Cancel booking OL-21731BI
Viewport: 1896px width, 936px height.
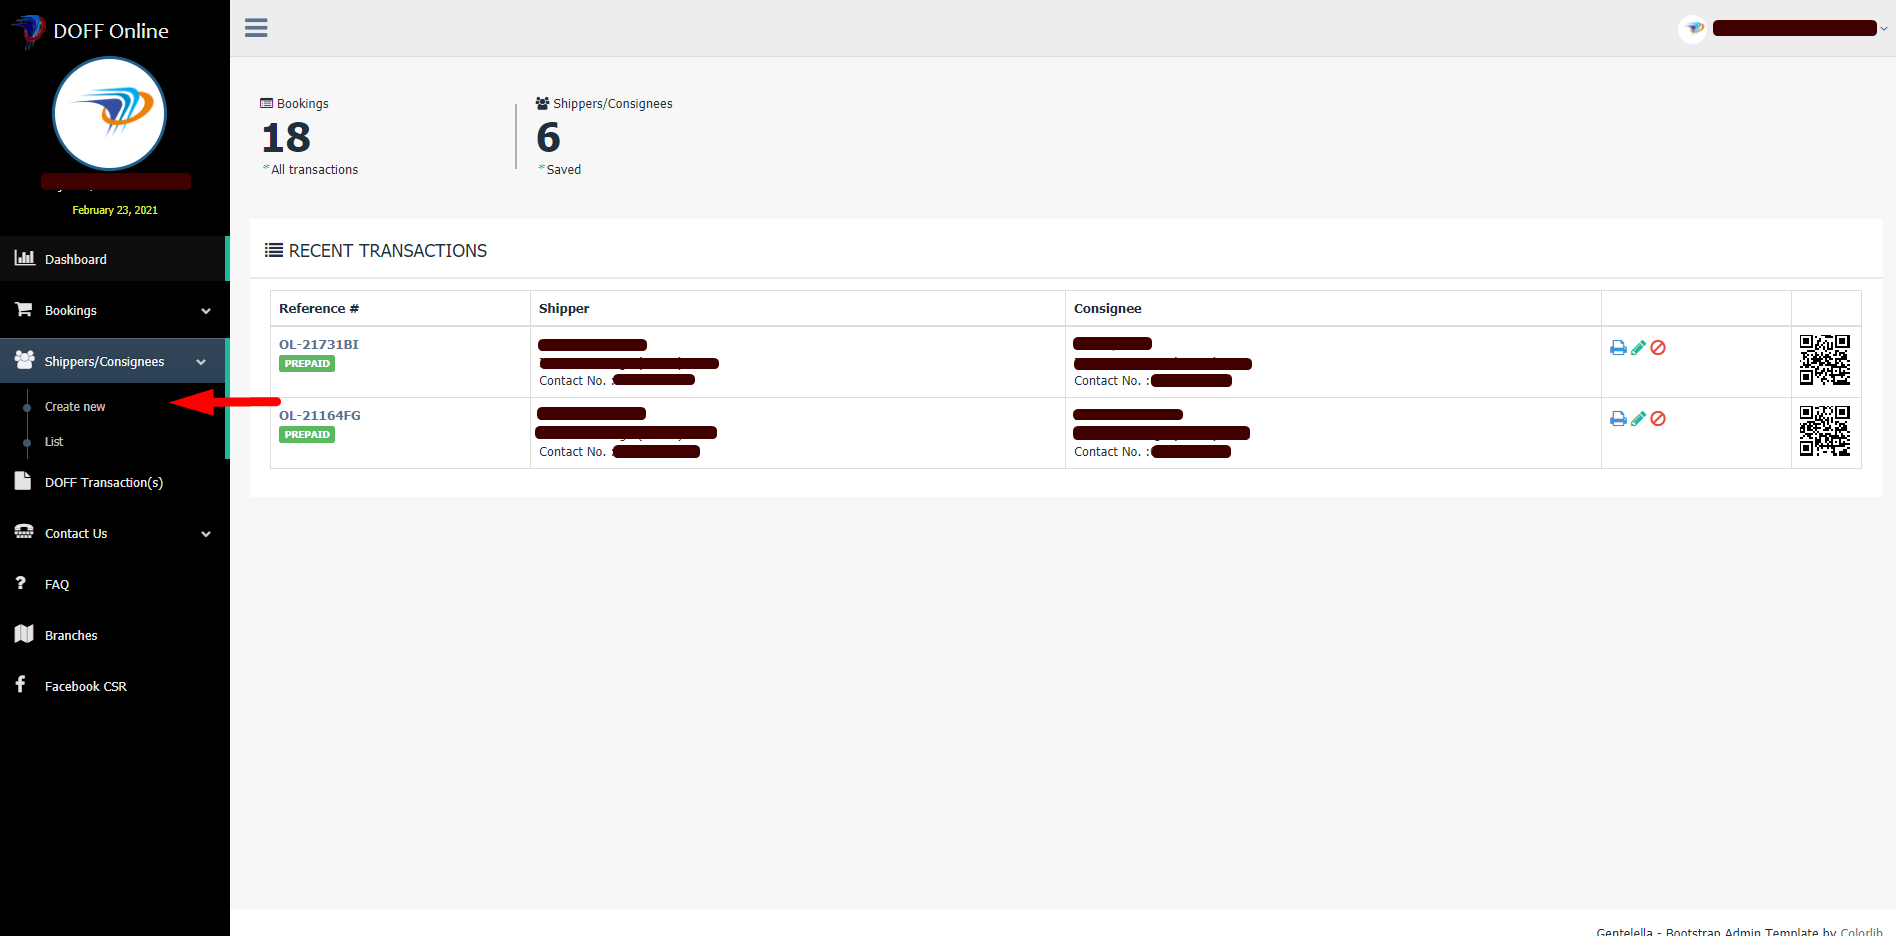tap(1658, 348)
